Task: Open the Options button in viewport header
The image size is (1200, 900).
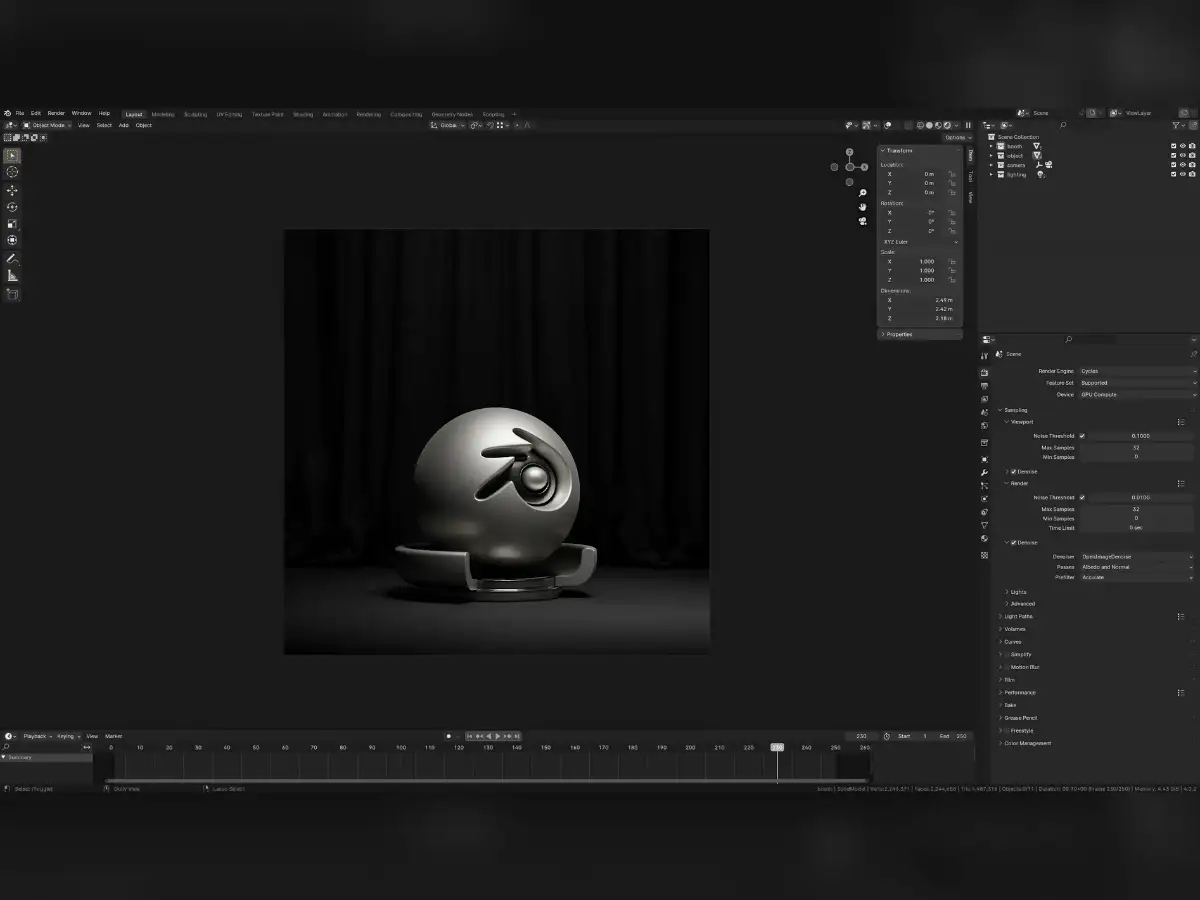Action: (x=957, y=137)
